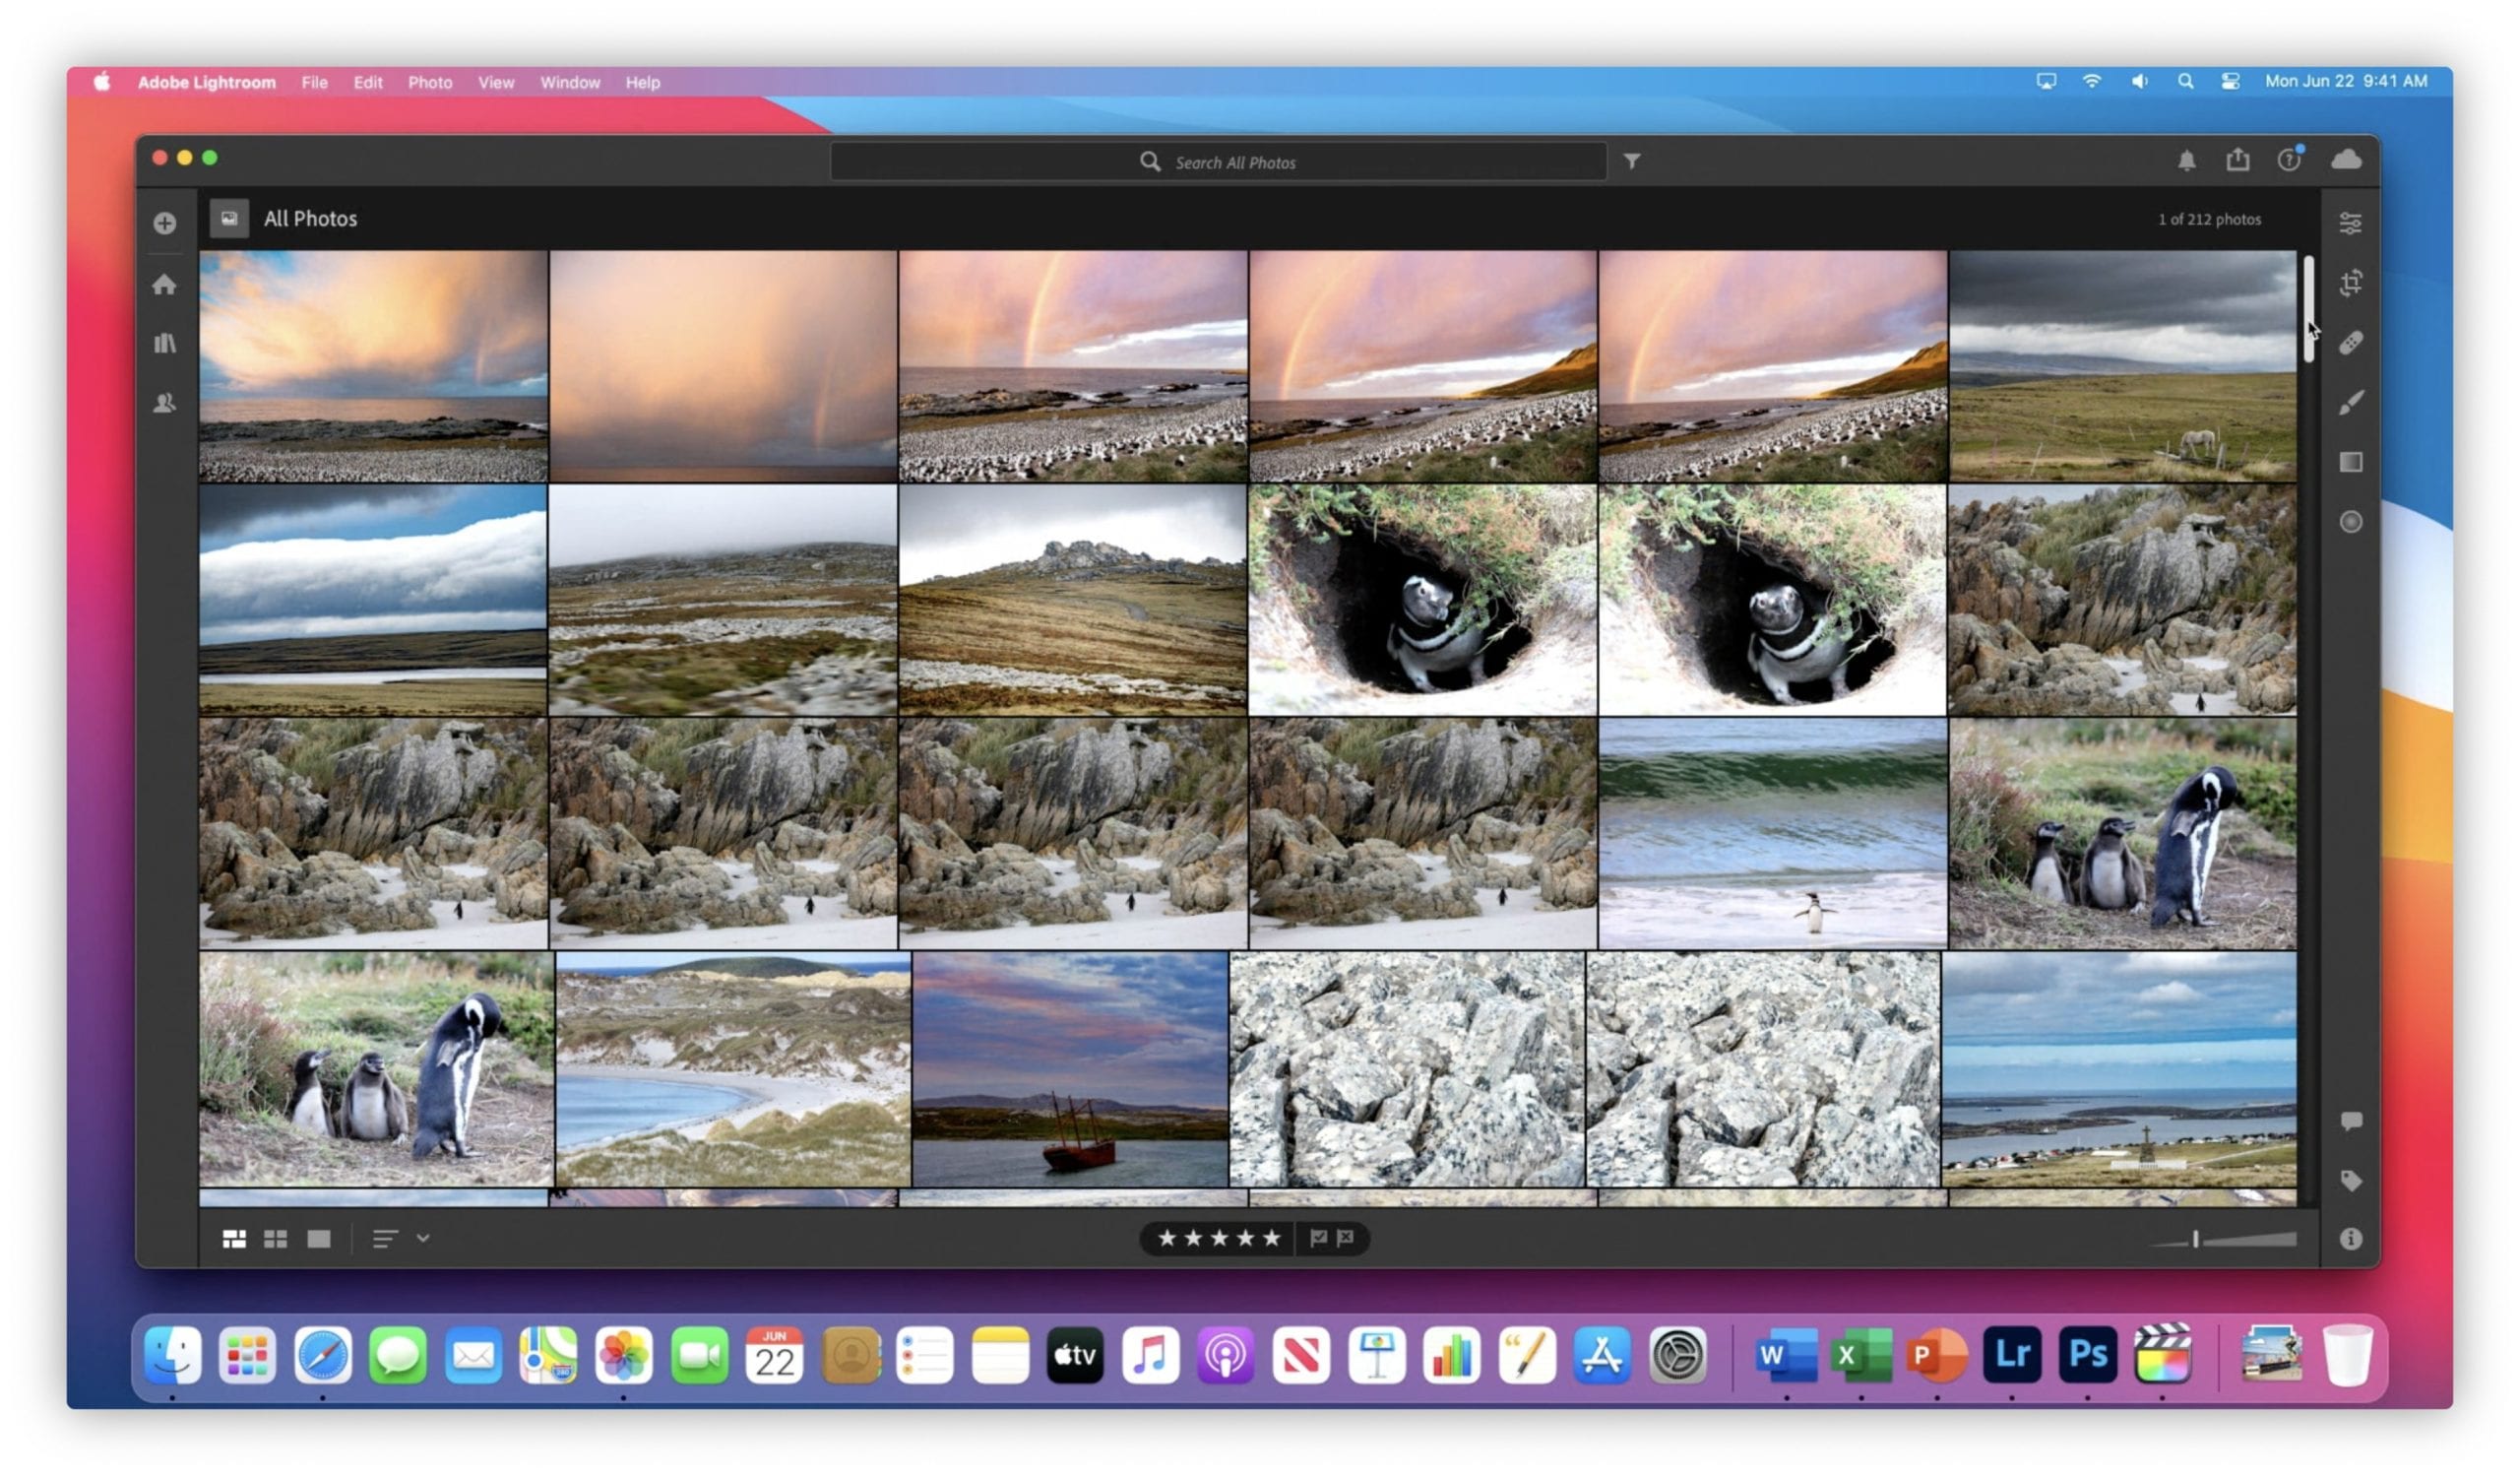Select the grey-sky horse meadow photo
This screenshot has width=2520, height=1476.
[2122, 366]
